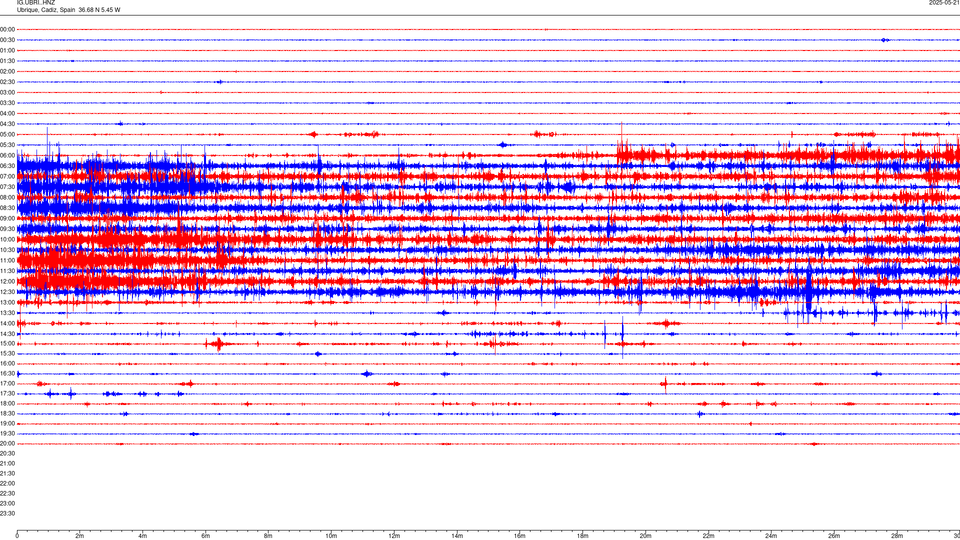The height and width of the screenshot is (540, 960).
Task: Click the '22:30' row label
Action: 7,493
